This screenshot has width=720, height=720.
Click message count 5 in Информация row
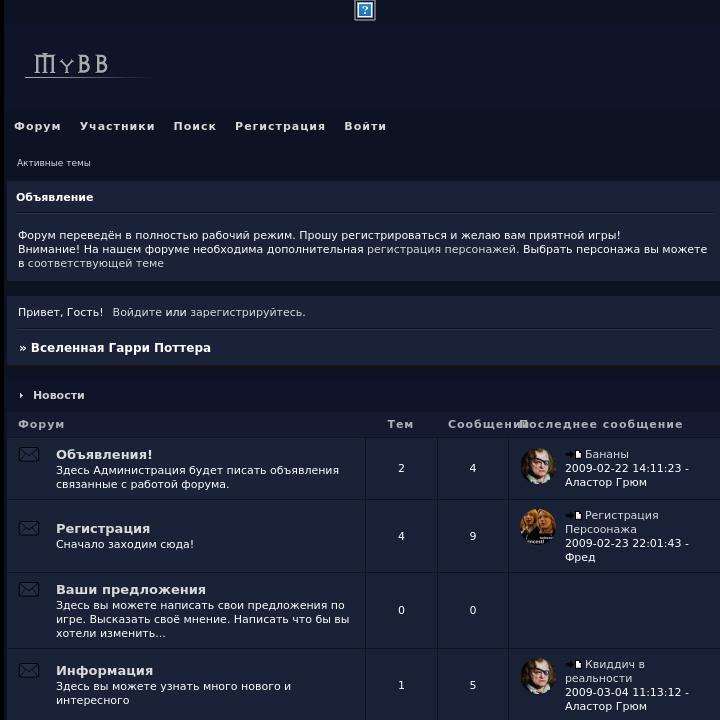(473, 685)
